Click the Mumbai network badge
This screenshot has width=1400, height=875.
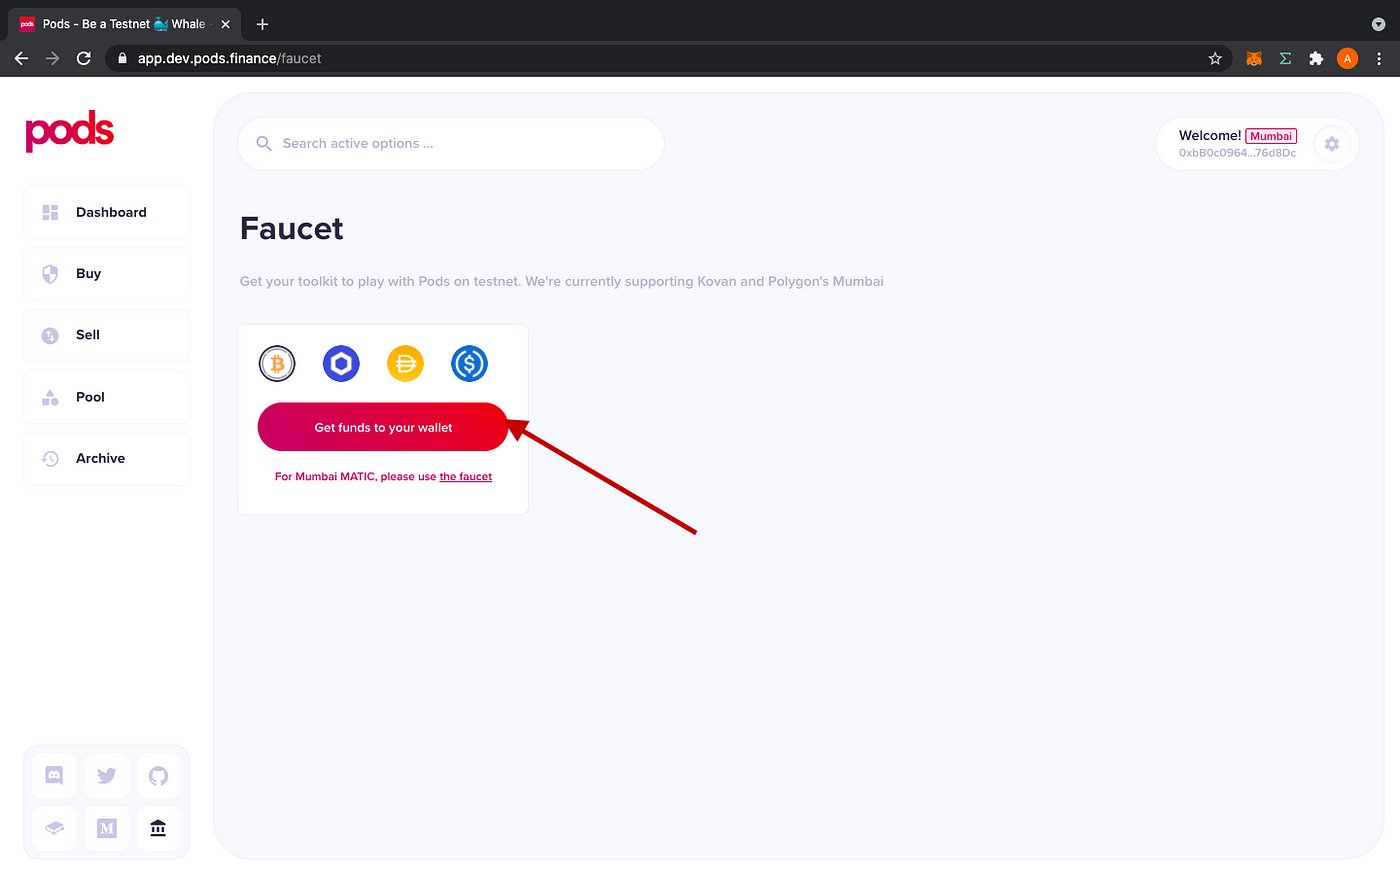1271,136
